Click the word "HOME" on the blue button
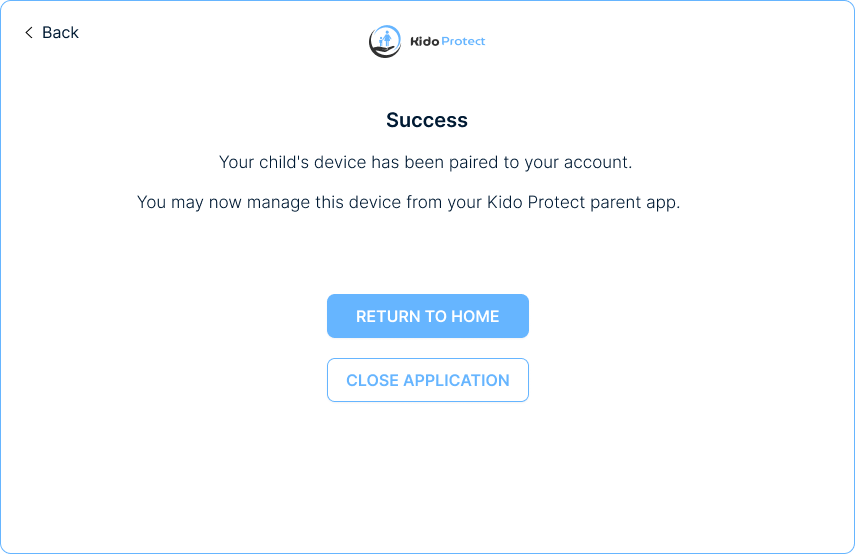This screenshot has height=554, width=855. tap(475, 316)
